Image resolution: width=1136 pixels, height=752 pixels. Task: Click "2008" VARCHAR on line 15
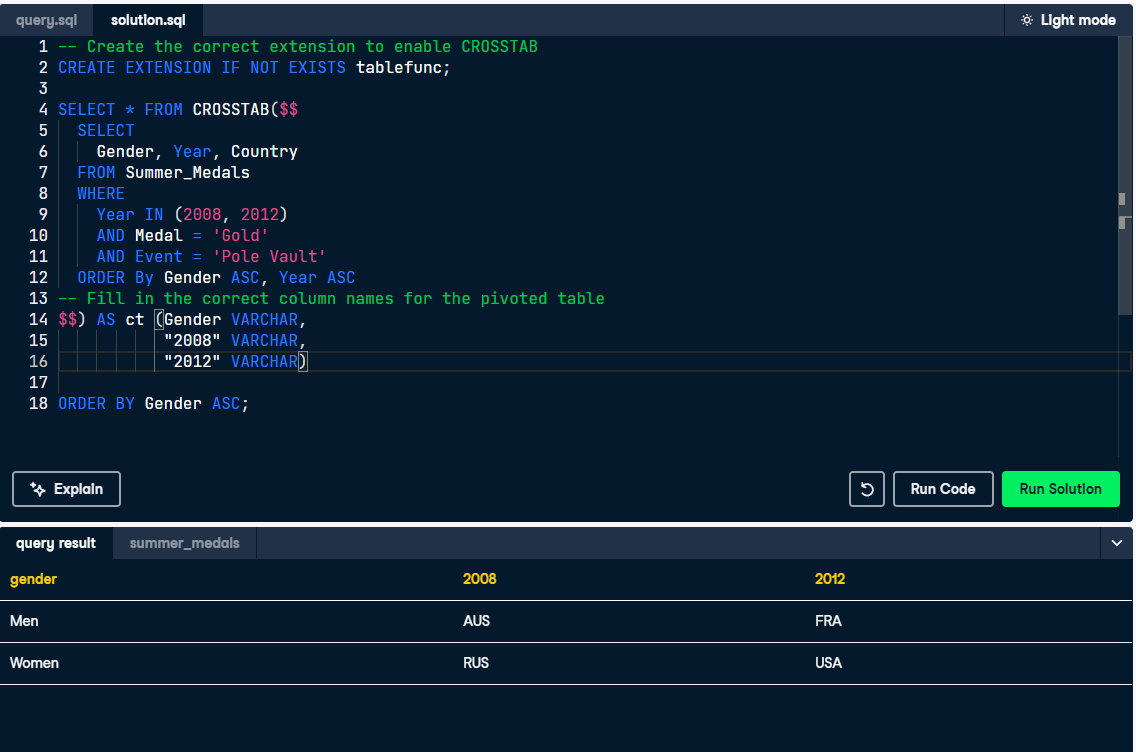click(231, 341)
